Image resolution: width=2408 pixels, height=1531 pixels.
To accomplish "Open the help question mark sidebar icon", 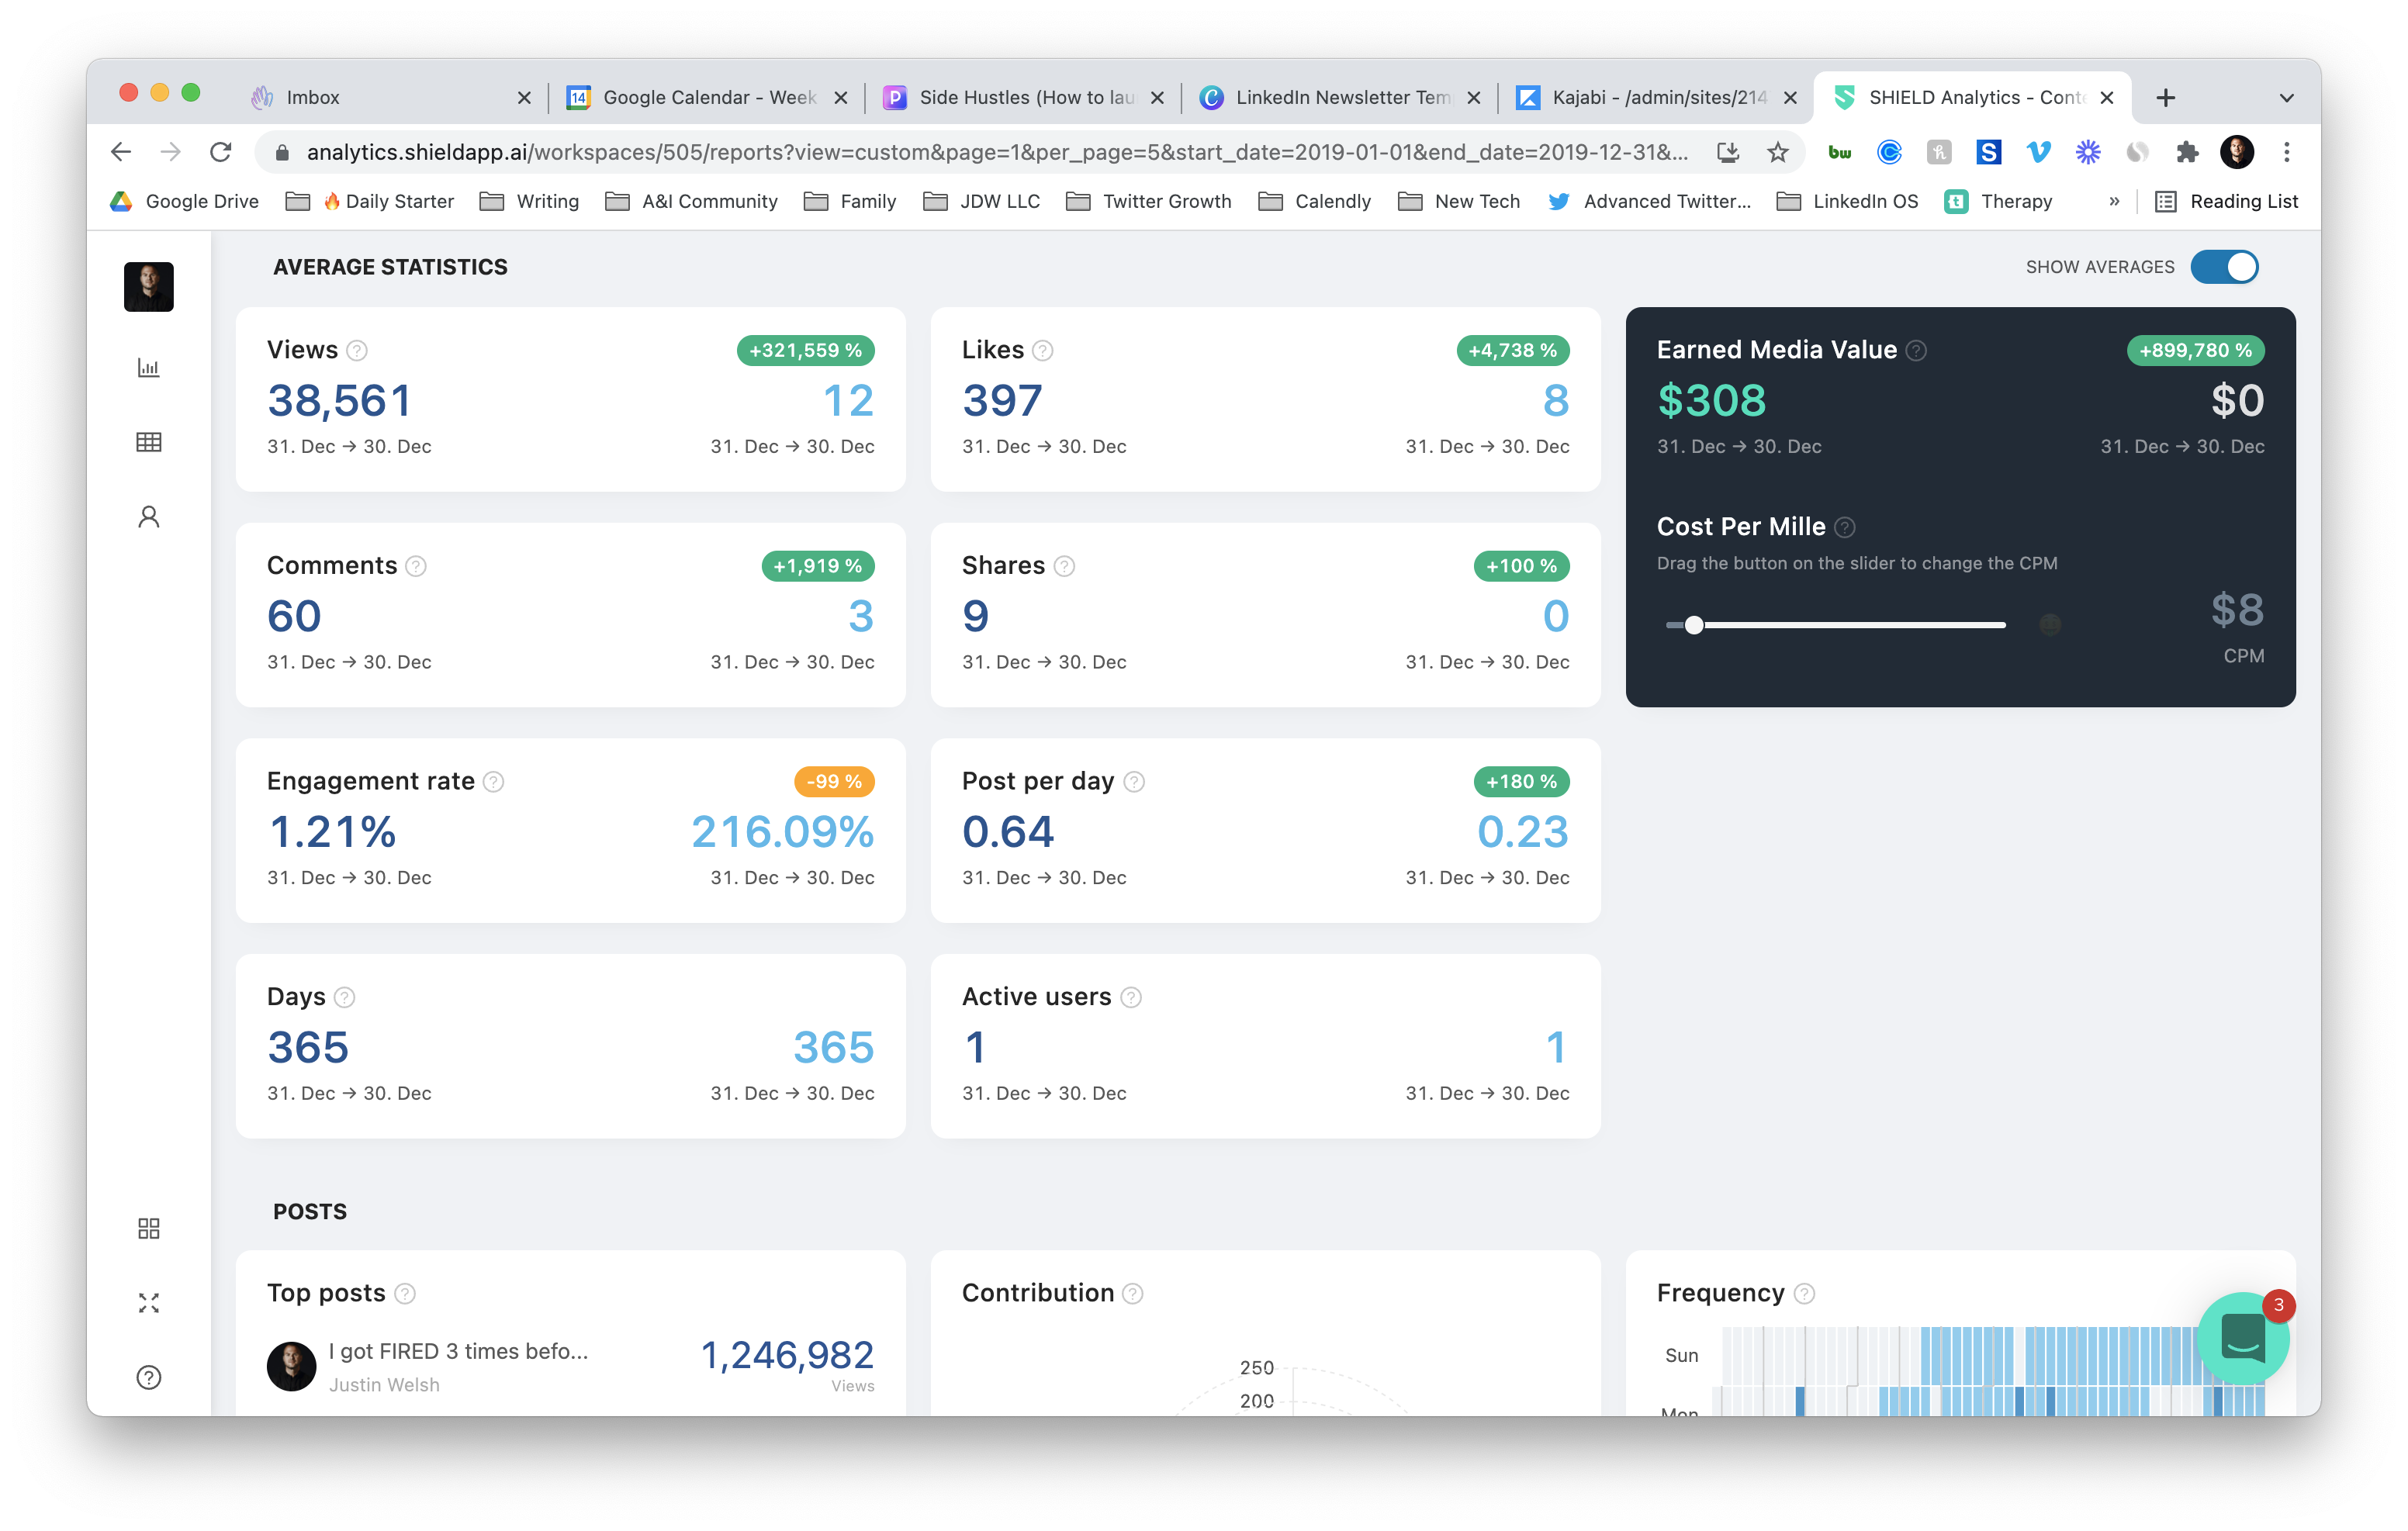I will pos(148,1377).
